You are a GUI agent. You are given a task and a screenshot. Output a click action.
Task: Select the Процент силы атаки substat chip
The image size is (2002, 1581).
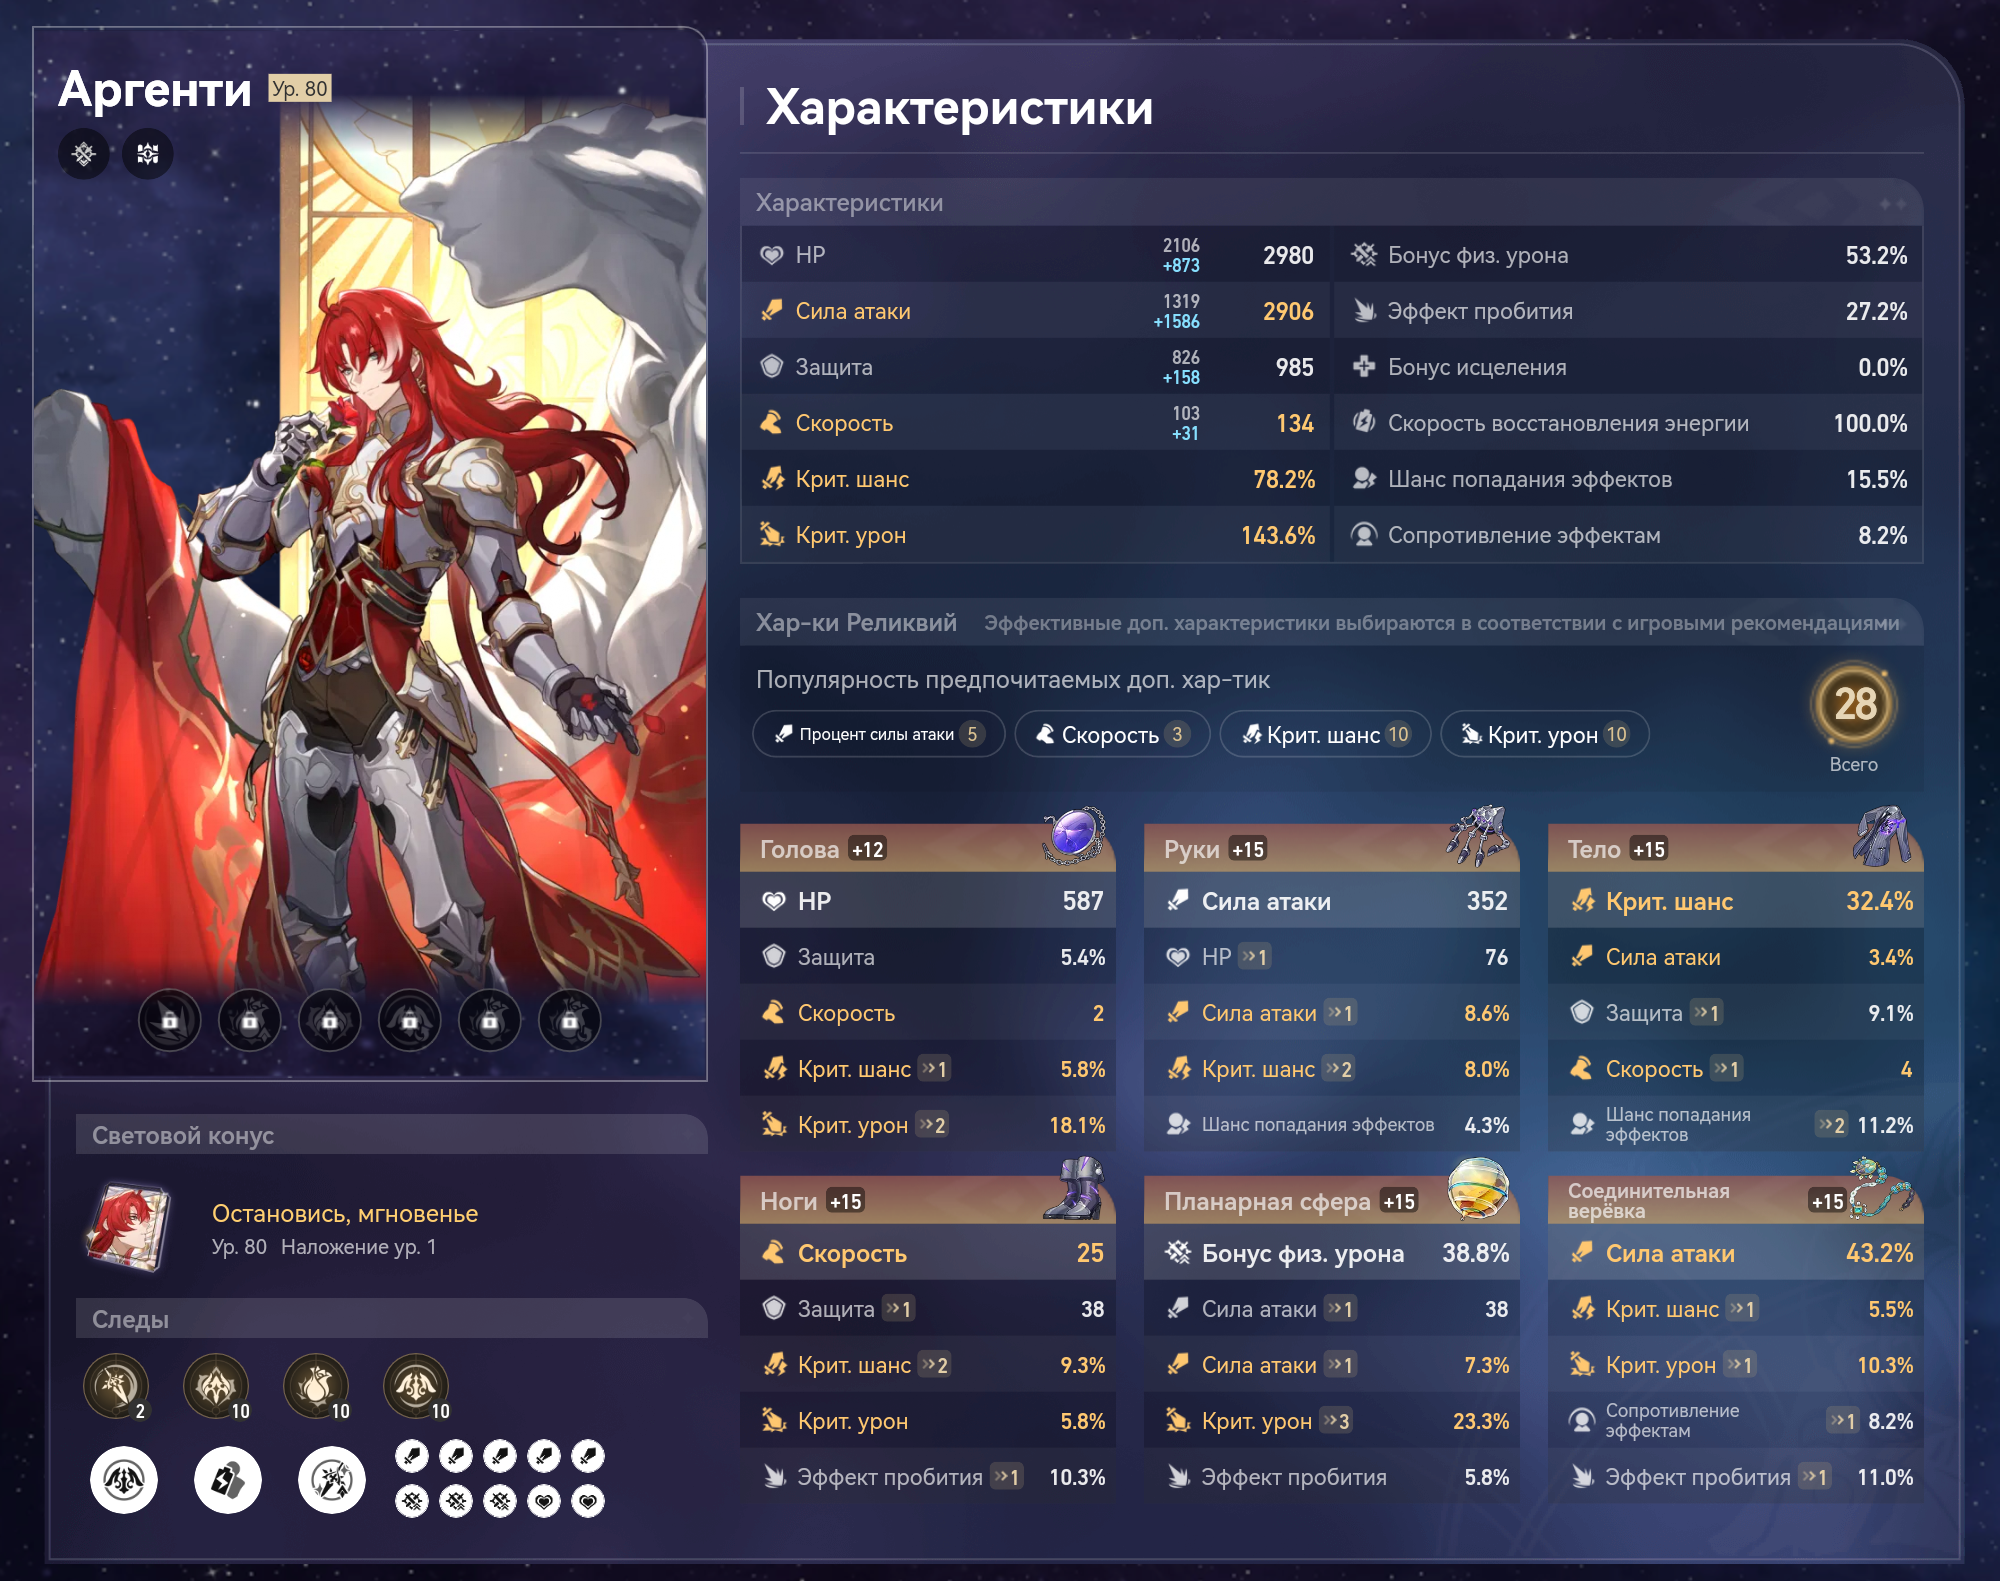pyautogui.click(x=878, y=734)
